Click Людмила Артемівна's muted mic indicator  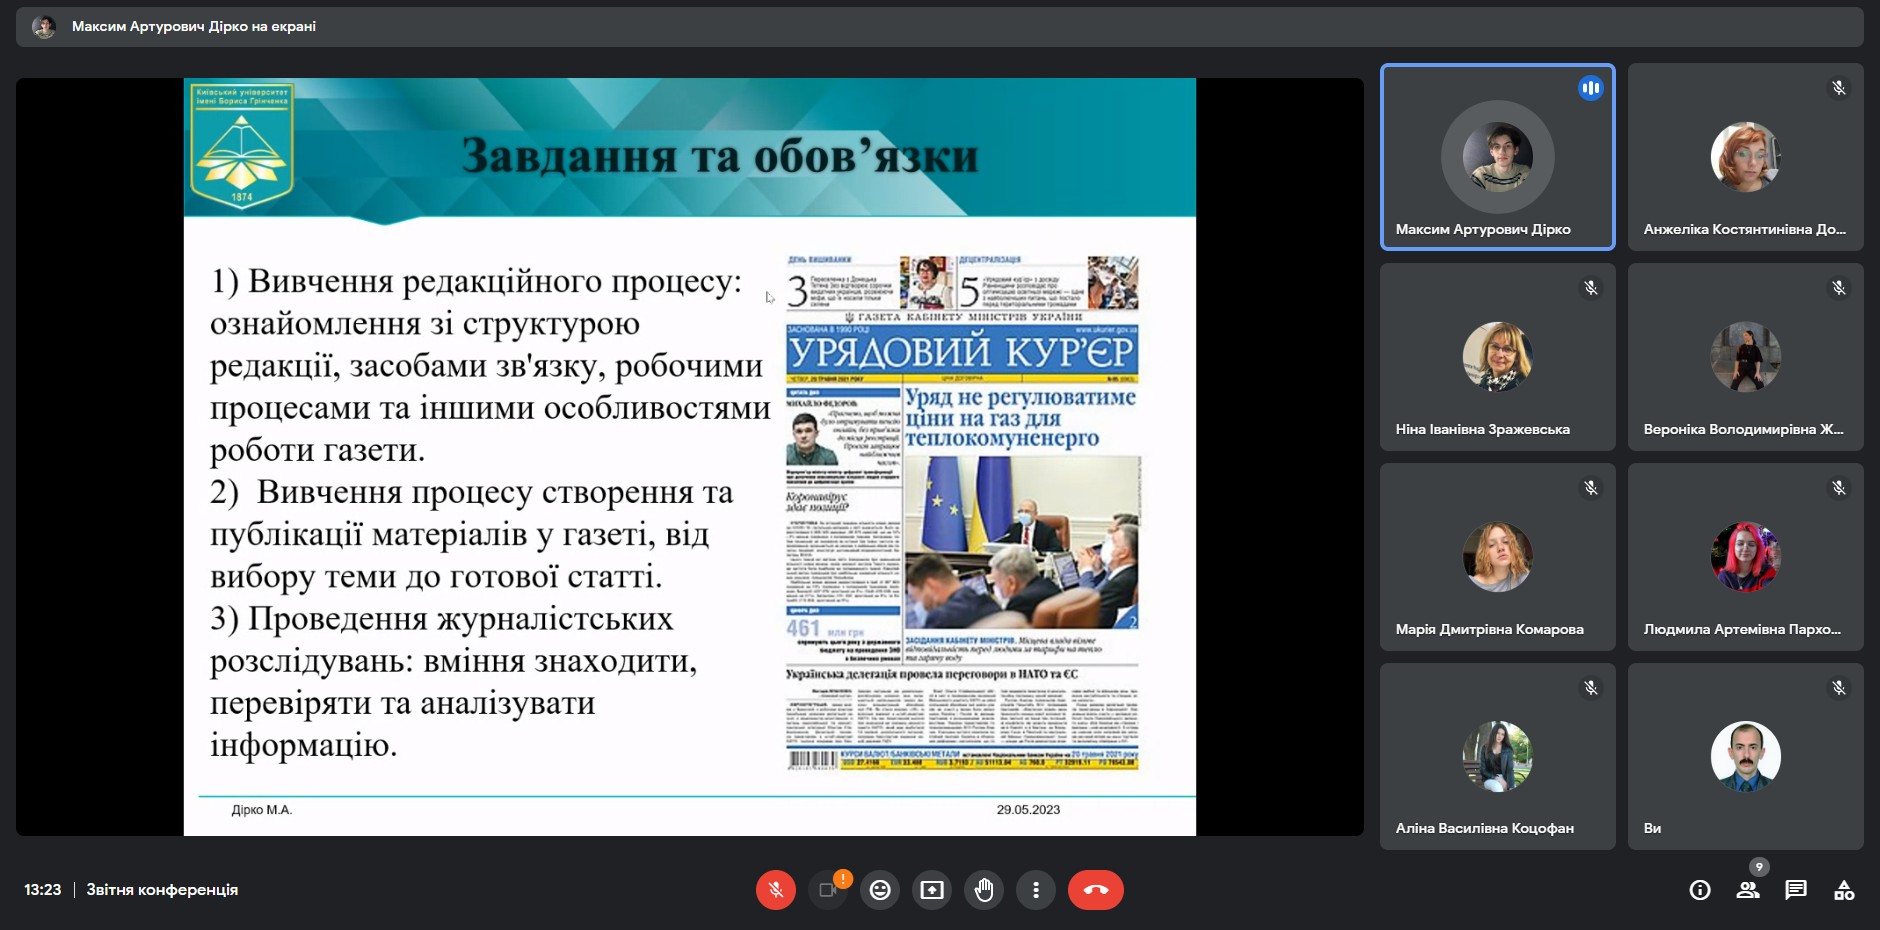click(1838, 488)
